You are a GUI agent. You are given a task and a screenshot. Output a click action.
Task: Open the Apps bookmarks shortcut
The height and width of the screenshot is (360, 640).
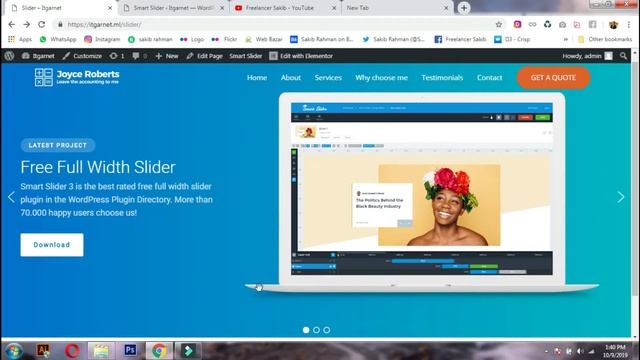[x=20, y=39]
